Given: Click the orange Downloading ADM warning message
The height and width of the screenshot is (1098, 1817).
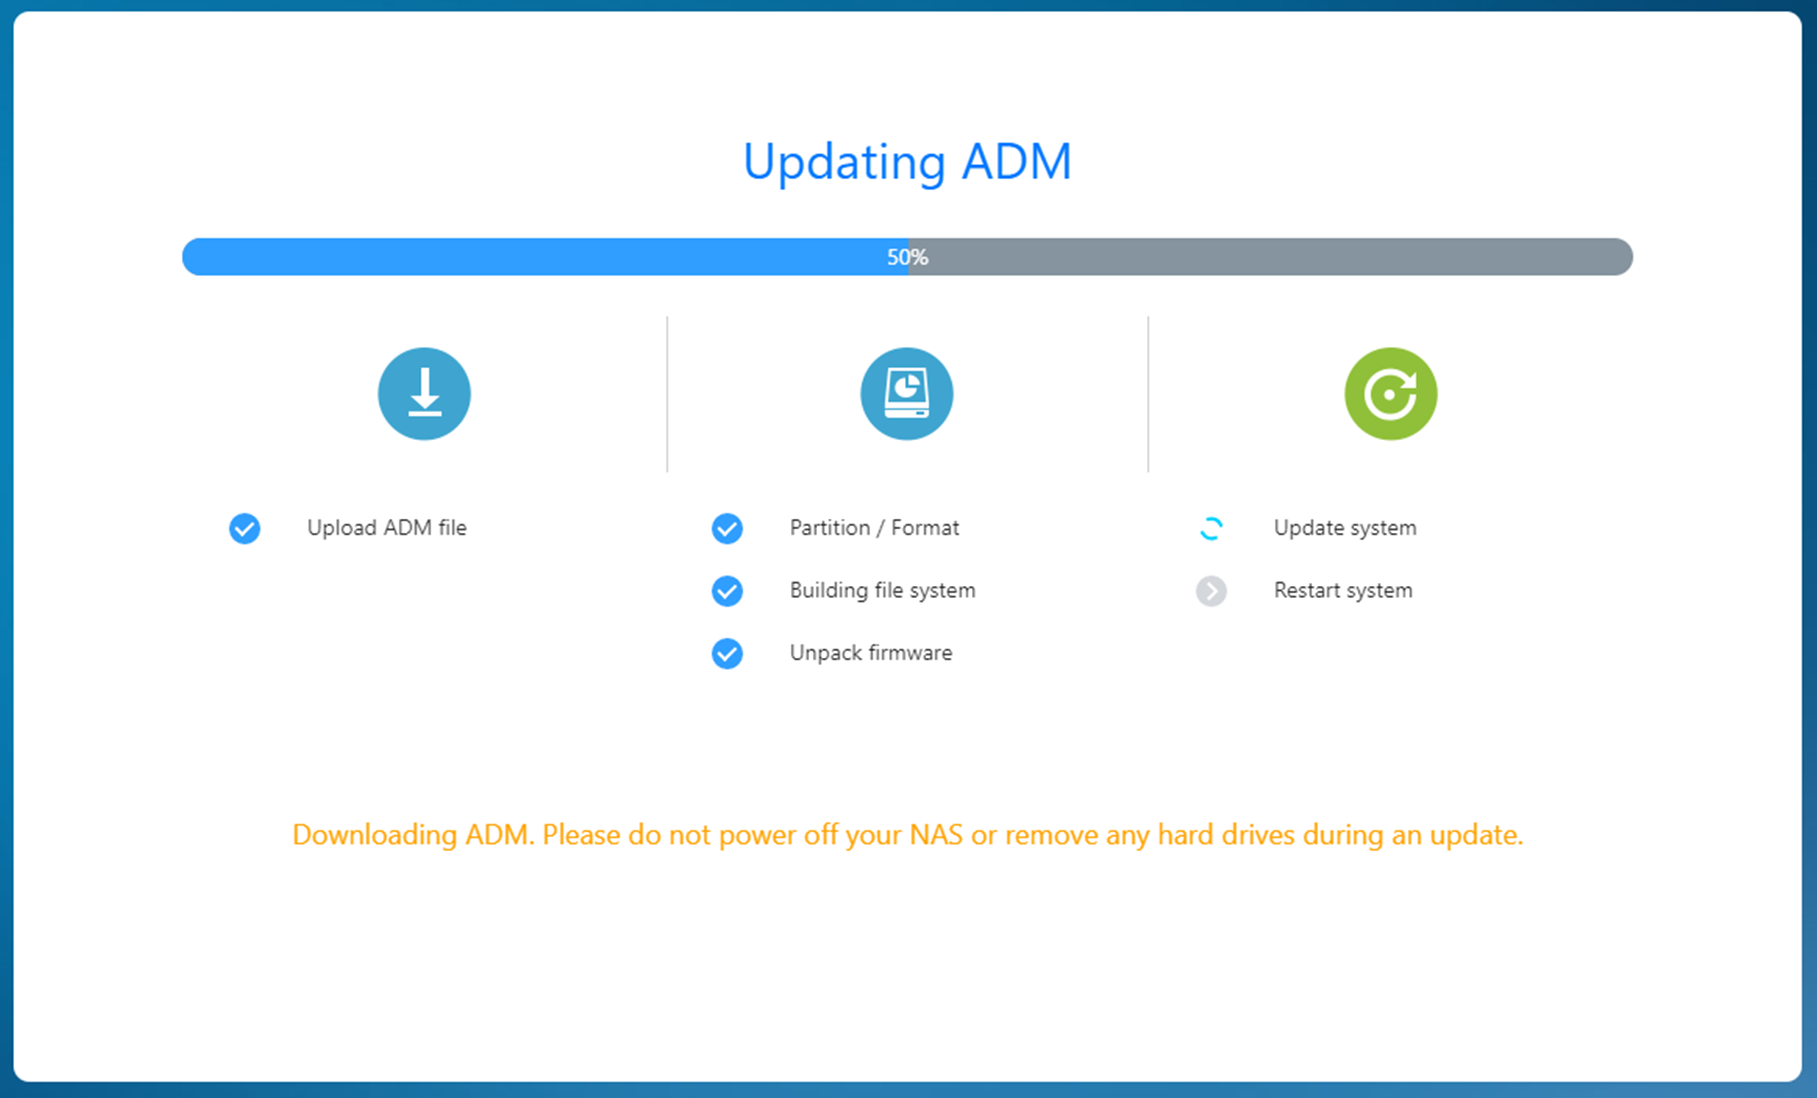Looking at the screenshot, I should (907, 835).
